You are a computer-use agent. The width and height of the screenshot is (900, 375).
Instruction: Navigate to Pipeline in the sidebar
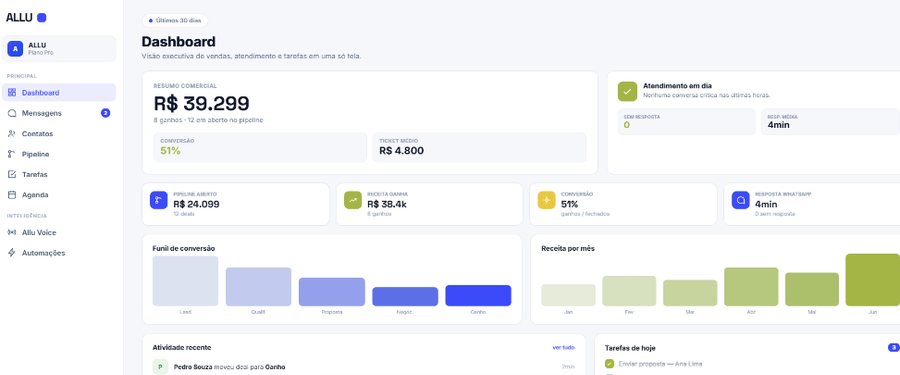59,154
